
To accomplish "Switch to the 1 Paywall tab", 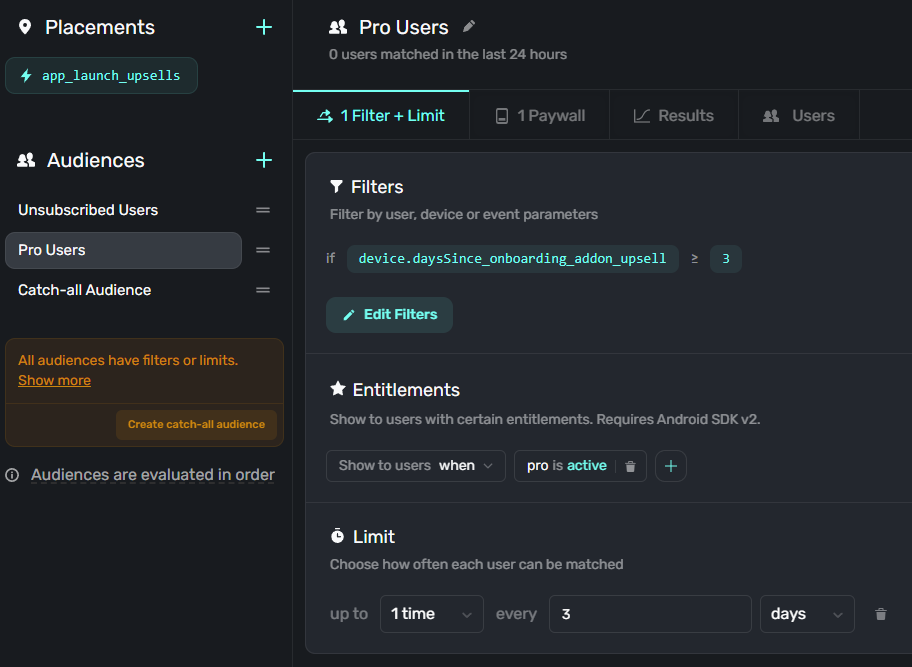I will 540,116.
